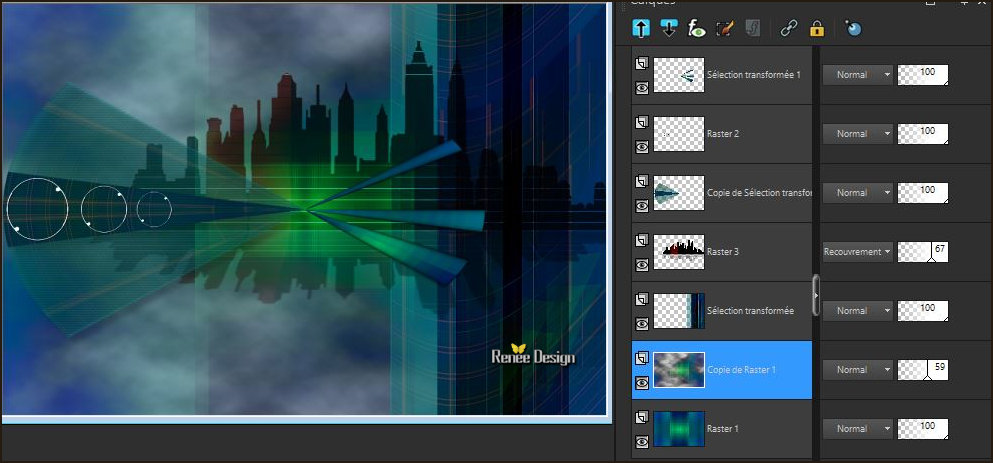Click layer type icon of Raster 1
Image resolution: width=993 pixels, height=463 pixels.
tap(642, 417)
